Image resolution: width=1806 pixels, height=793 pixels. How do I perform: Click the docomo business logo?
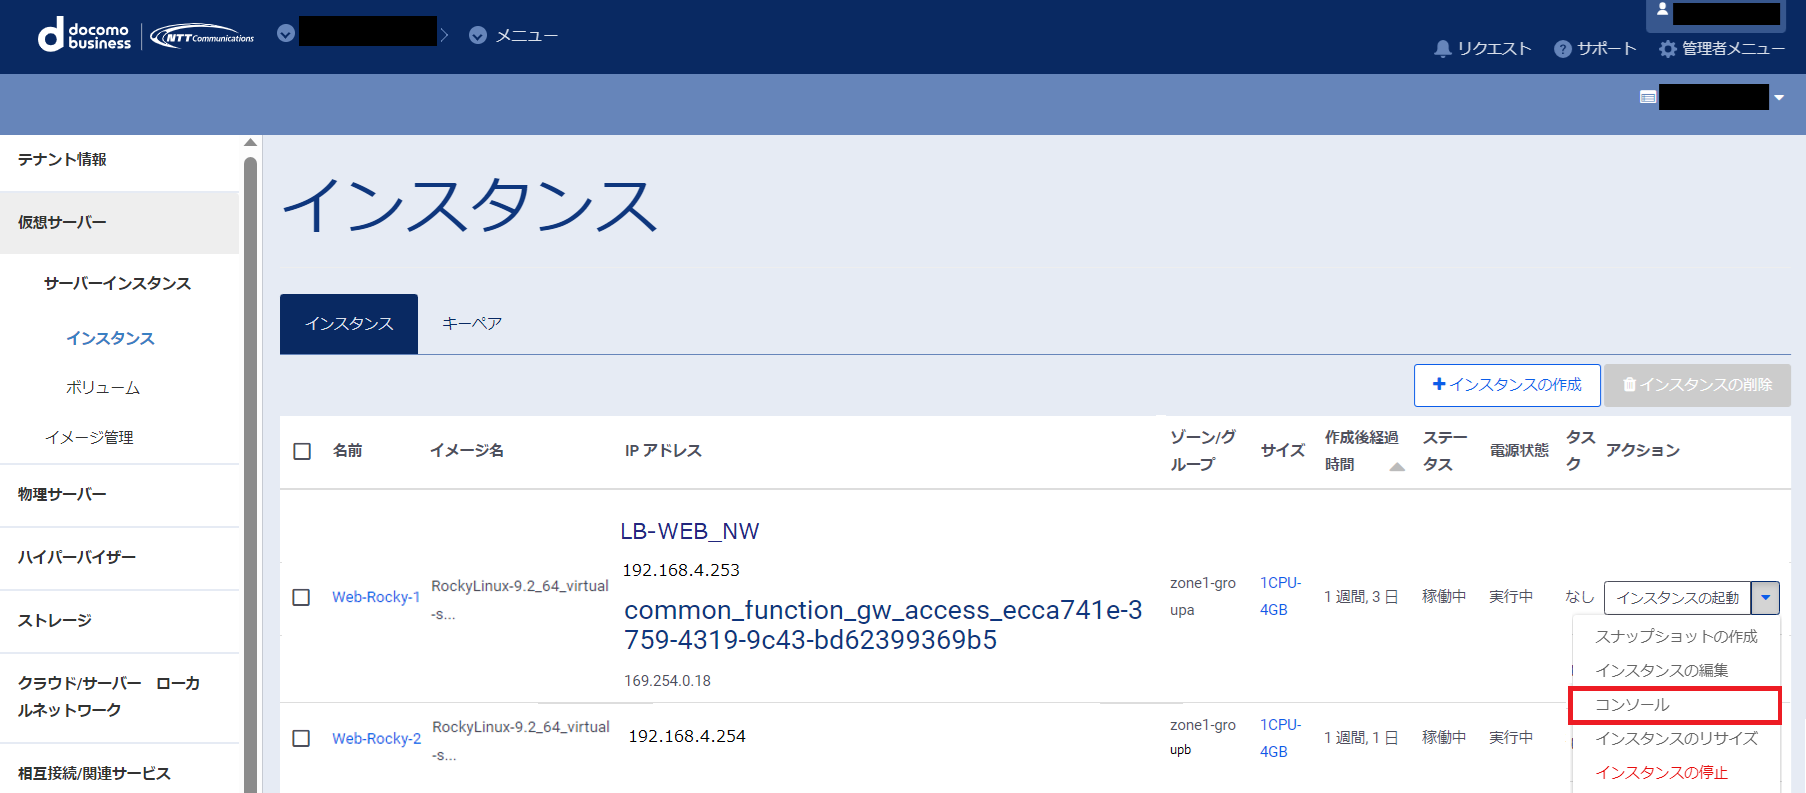tap(85, 36)
